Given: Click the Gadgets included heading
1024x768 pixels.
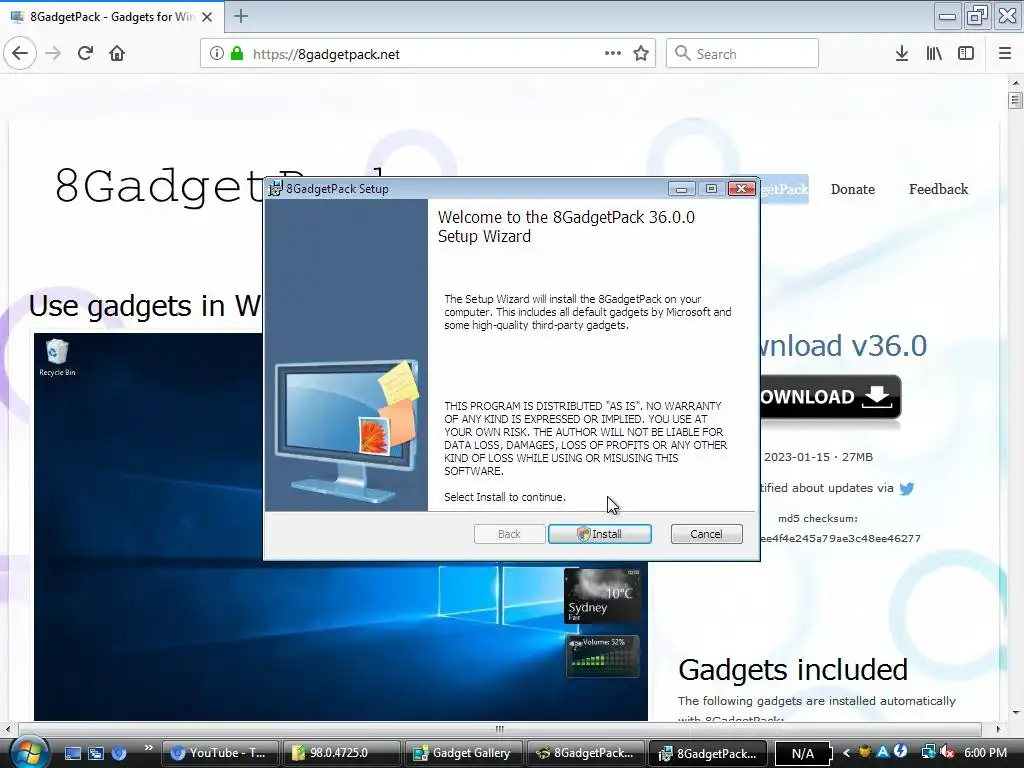Looking at the screenshot, I should coord(793,669).
